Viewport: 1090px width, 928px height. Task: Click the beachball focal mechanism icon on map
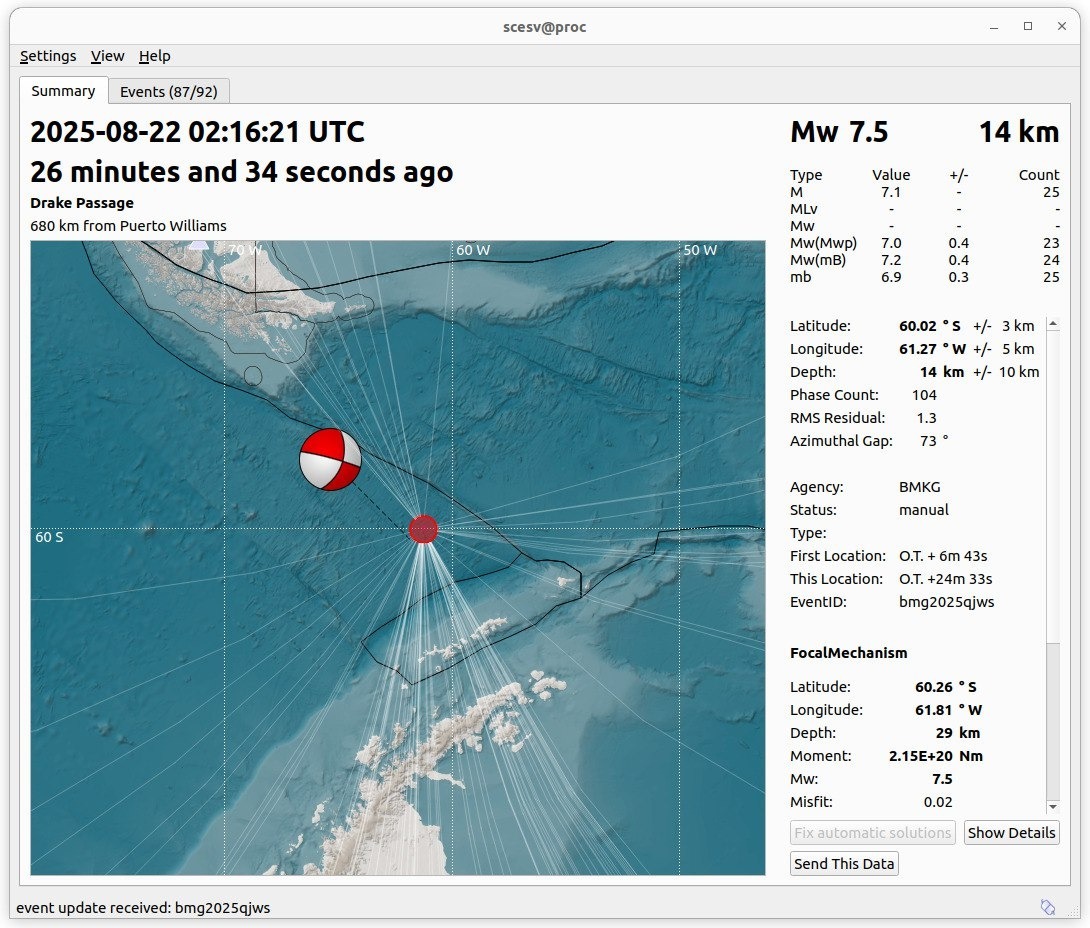tap(330, 459)
